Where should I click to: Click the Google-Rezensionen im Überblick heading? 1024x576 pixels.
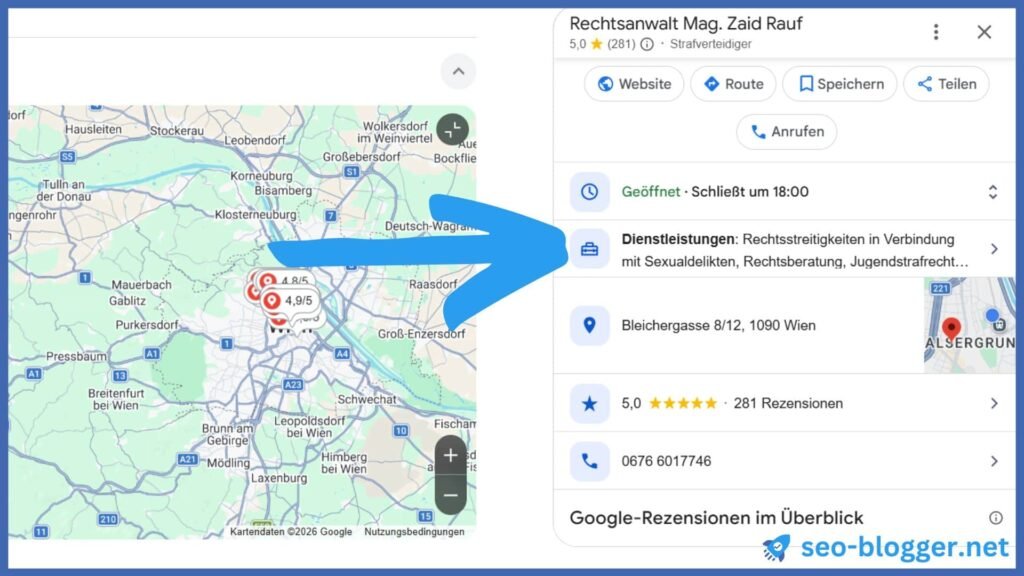click(716, 518)
